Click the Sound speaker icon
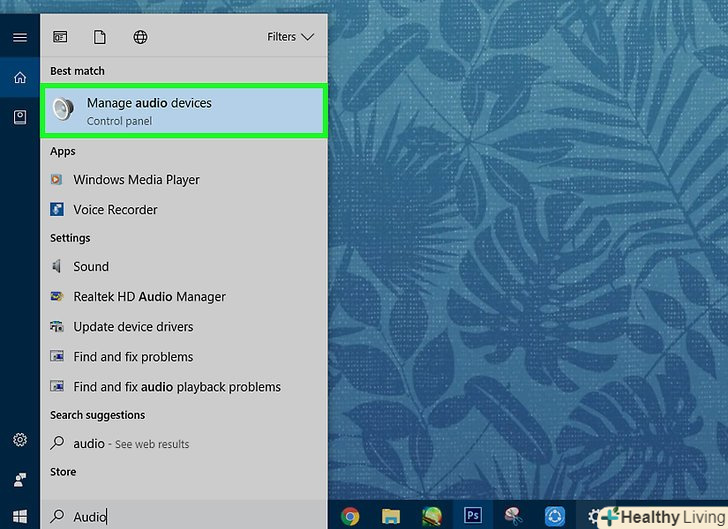728x529 pixels. click(57, 266)
